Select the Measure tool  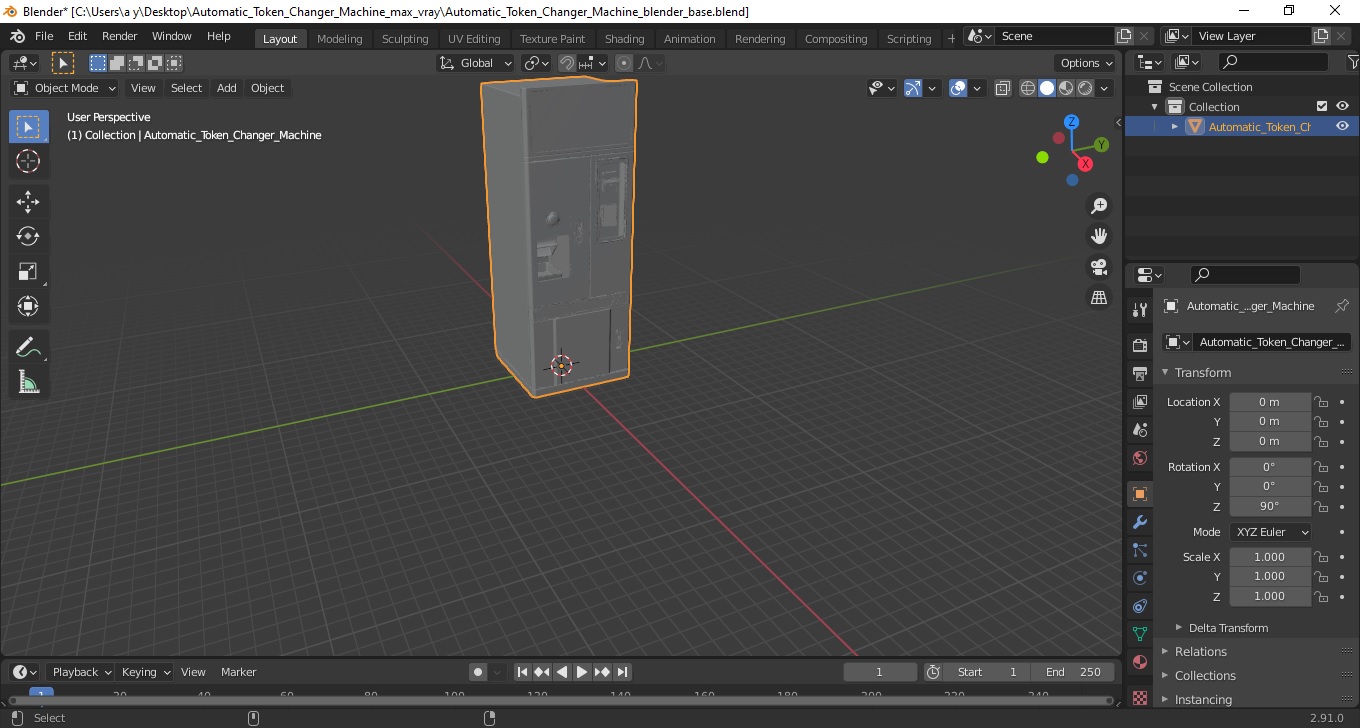28,382
